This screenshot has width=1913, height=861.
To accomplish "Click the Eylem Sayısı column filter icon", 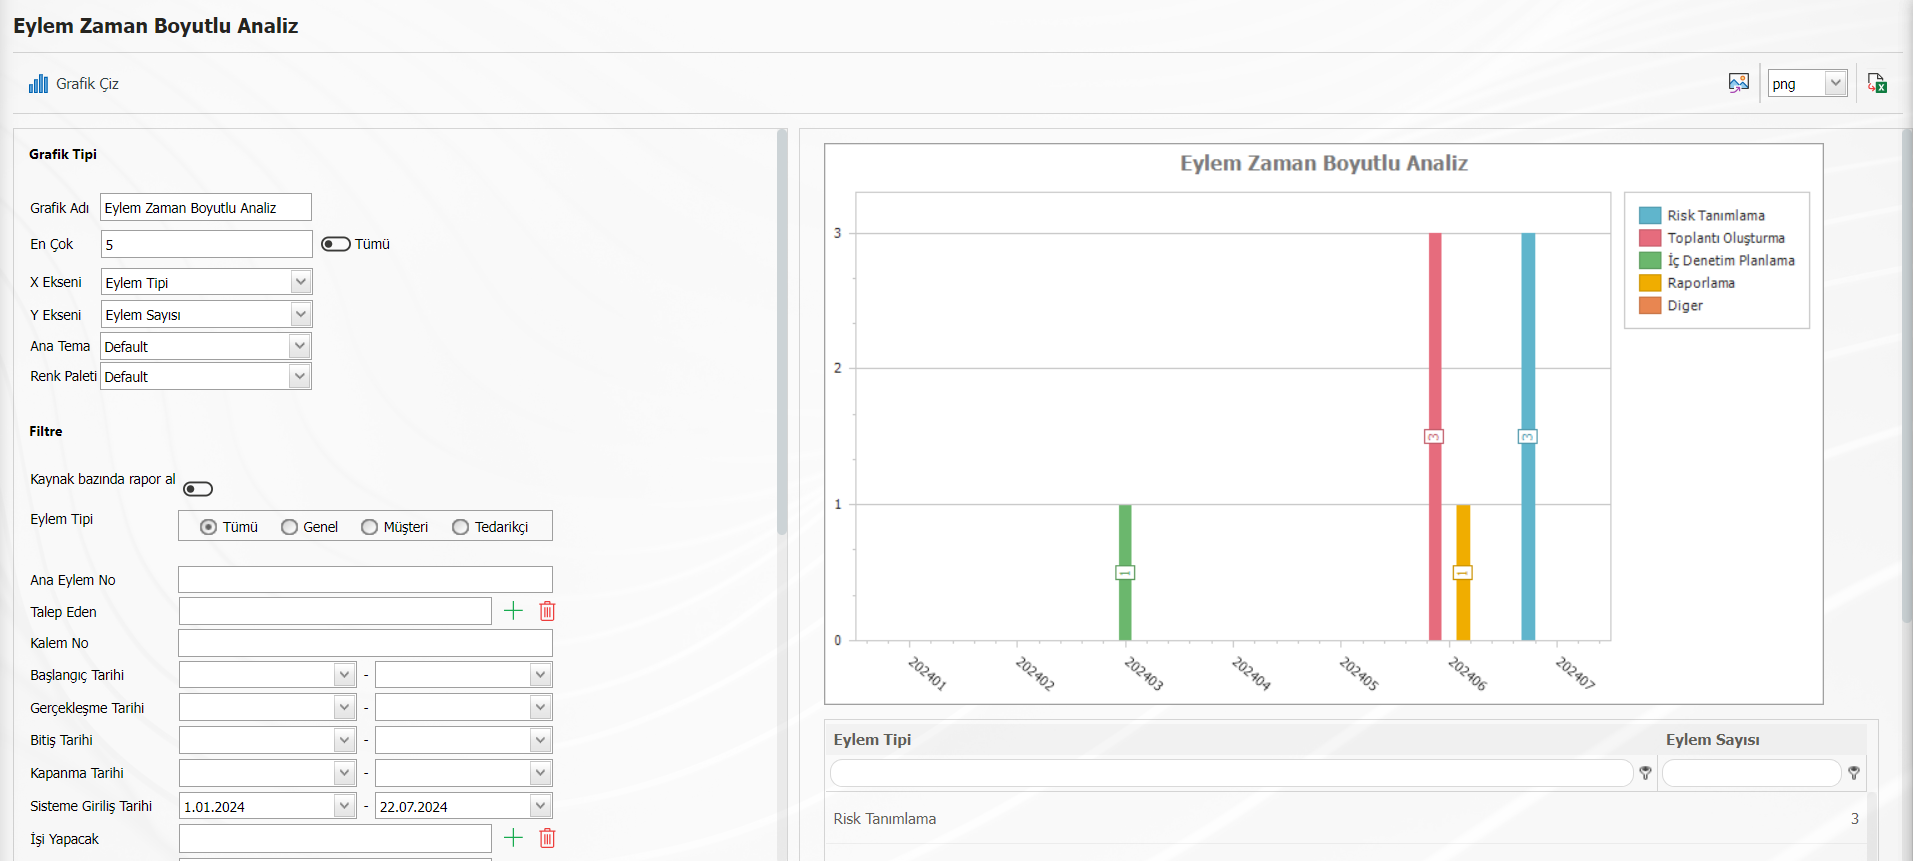I will [1854, 773].
